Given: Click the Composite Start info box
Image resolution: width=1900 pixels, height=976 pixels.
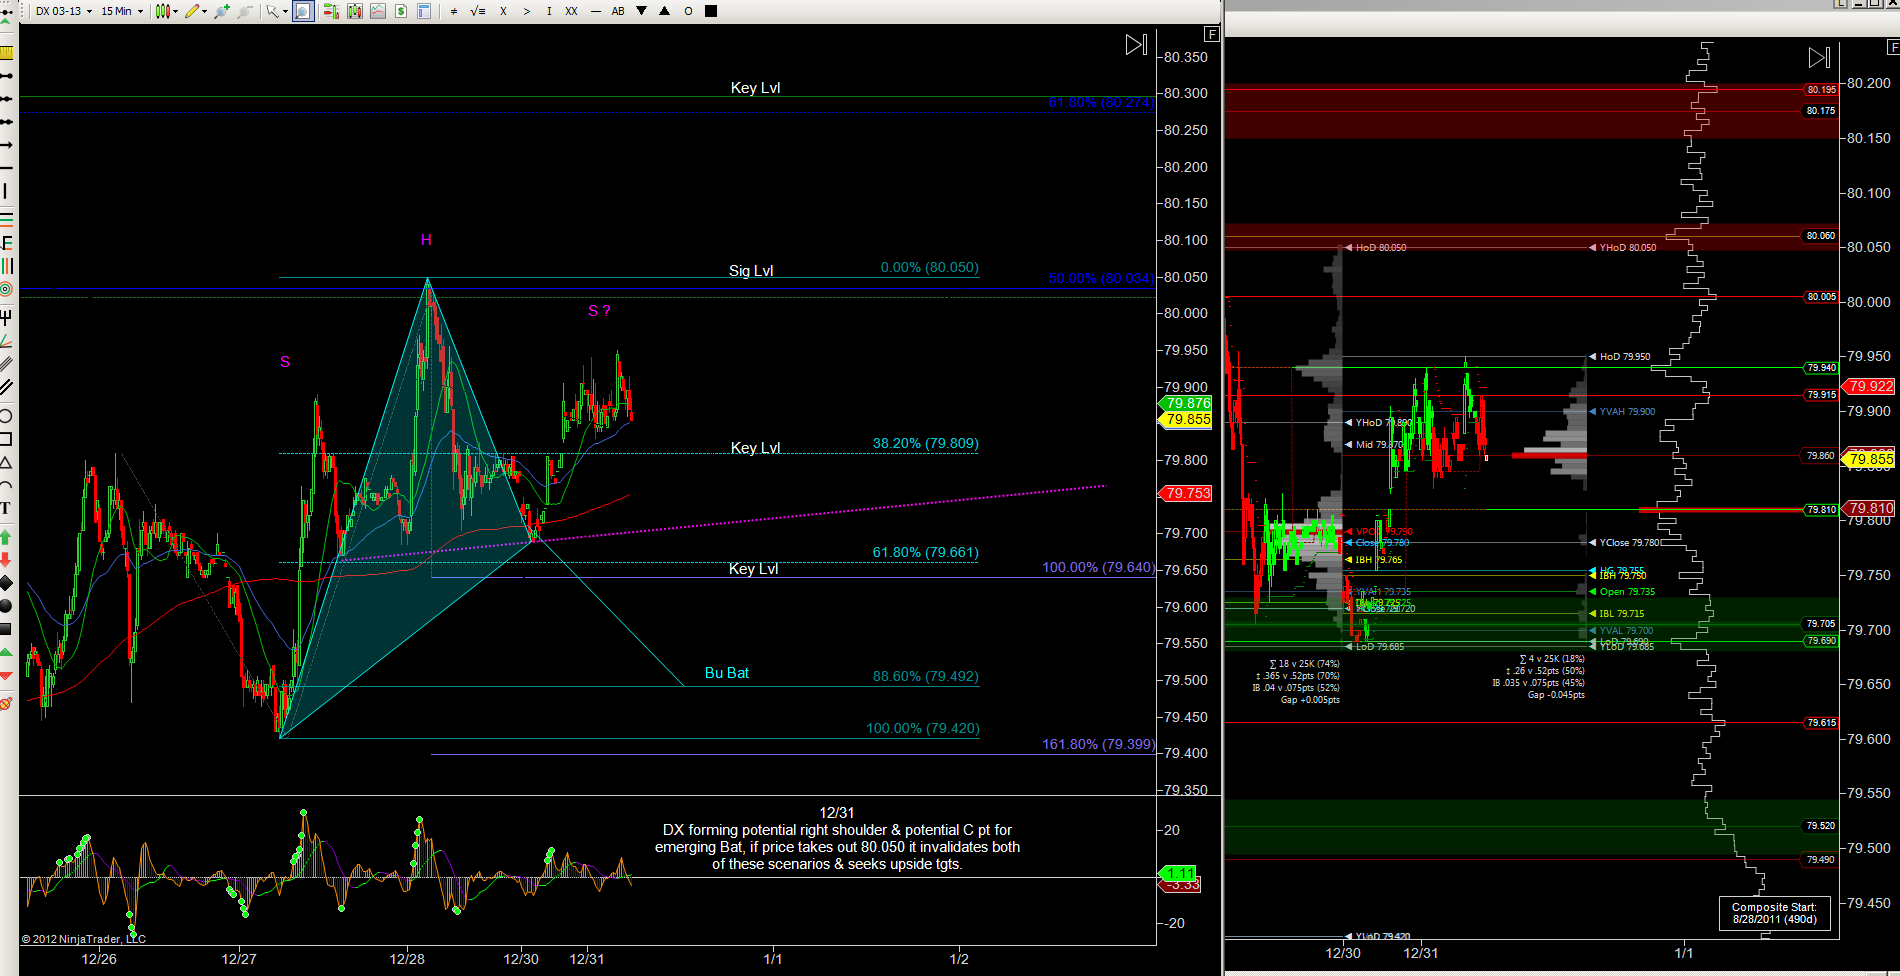Looking at the screenshot, I should (1774, 913).
